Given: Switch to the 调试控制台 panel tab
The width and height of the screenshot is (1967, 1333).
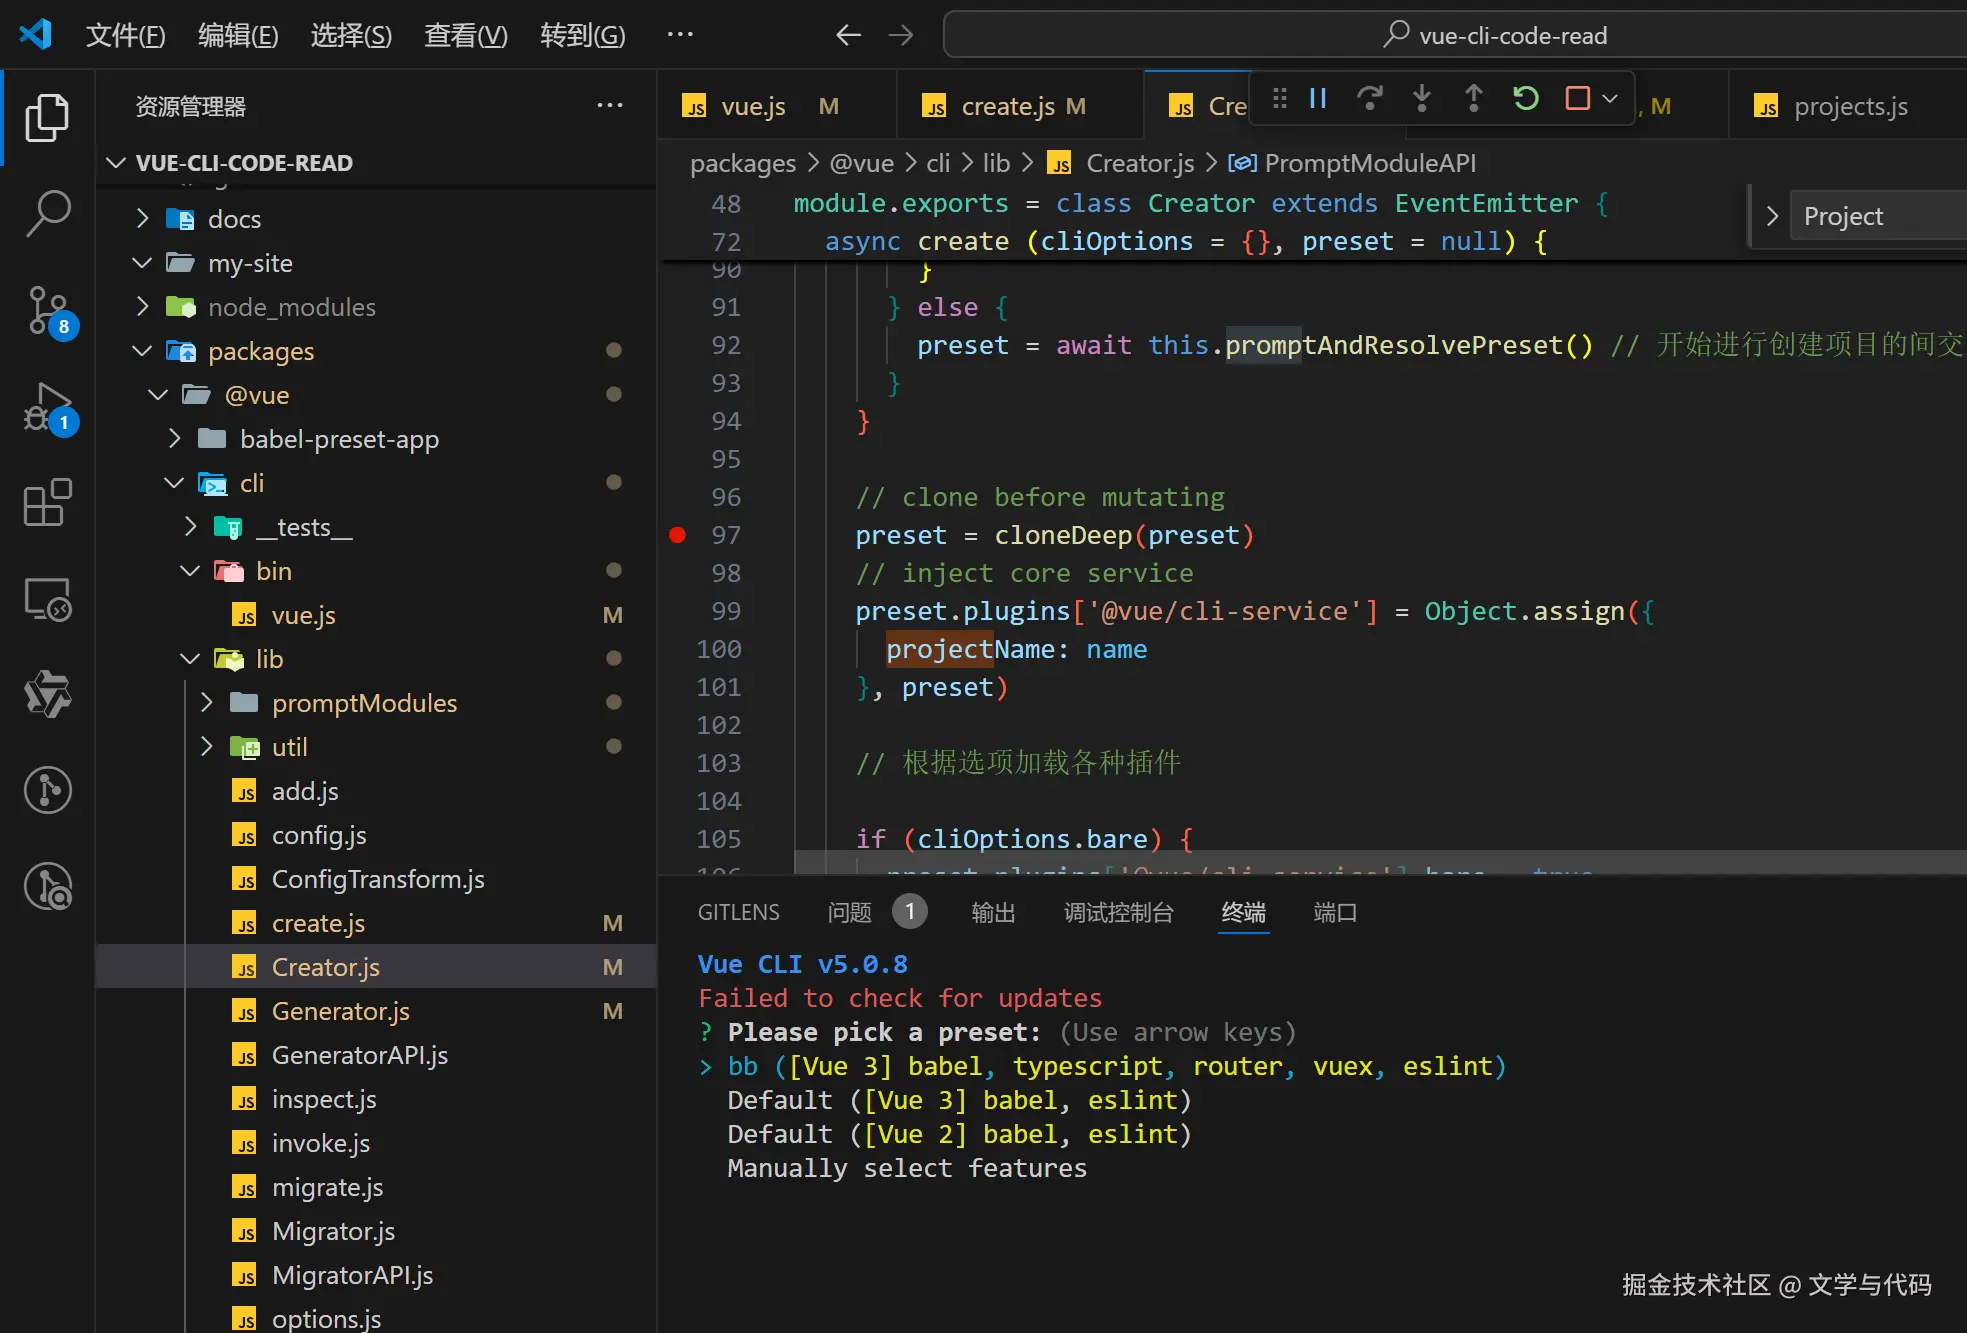Looking at the screenshot, I should pyautogui.click(x=1118, y=912).
